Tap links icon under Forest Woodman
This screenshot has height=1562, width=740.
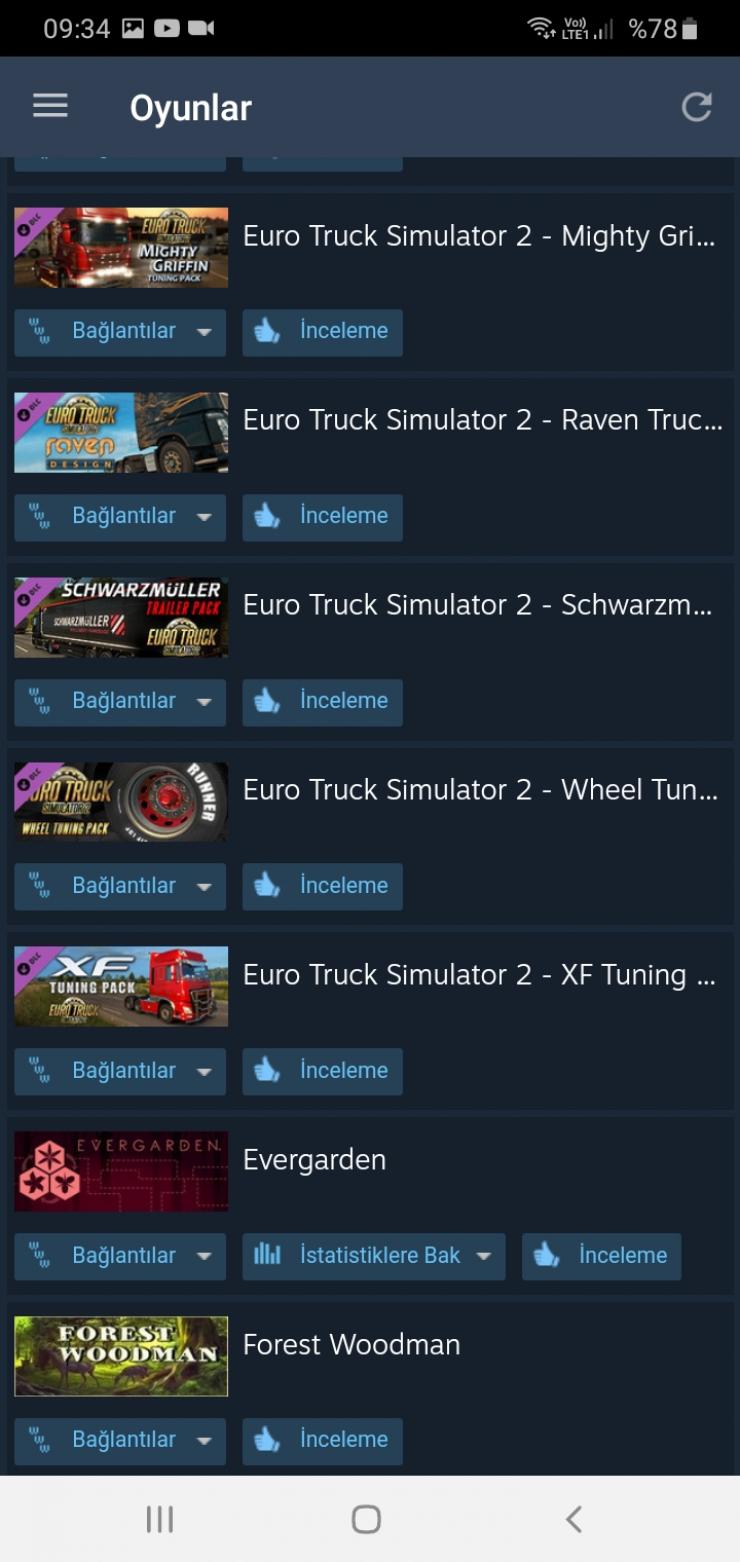(39, 1440)
